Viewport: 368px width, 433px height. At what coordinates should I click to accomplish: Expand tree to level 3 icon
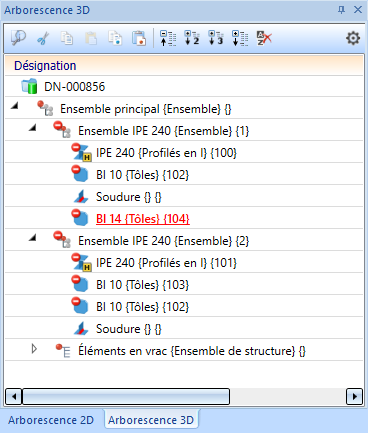tap(216, 38)
